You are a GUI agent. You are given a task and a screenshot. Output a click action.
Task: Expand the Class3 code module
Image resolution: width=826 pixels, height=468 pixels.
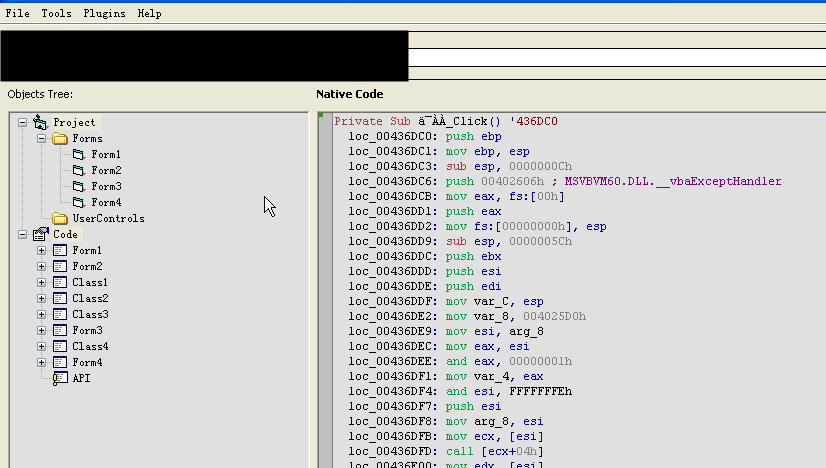point(42,314)
